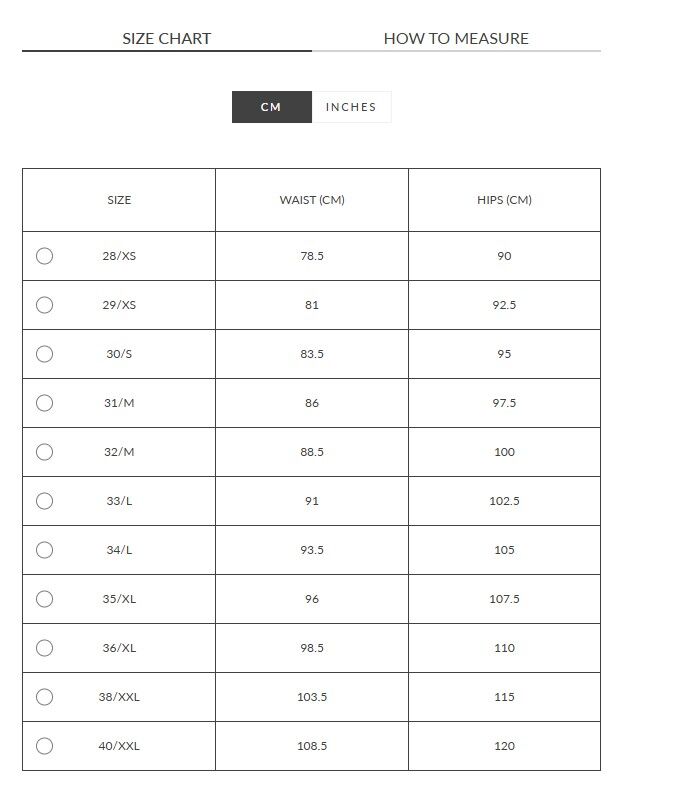This screenshot has width=686, height=804.
Task: Pick the 31/M size radio button
Action: coord(45,403)
